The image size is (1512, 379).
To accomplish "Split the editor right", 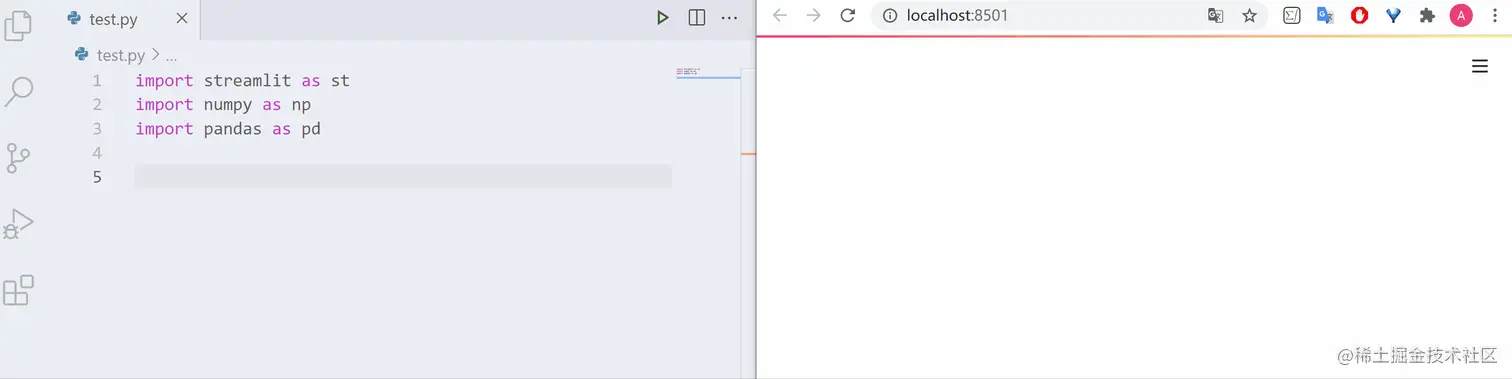I will pos(697,18).
